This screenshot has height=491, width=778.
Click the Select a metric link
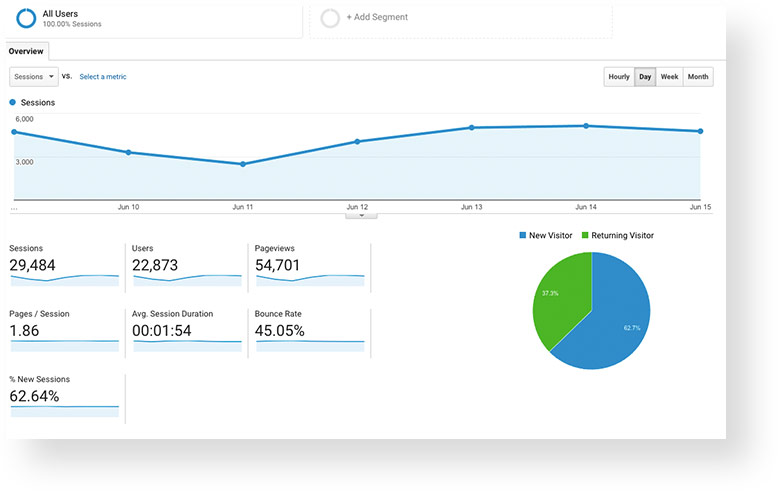[103, 77]
